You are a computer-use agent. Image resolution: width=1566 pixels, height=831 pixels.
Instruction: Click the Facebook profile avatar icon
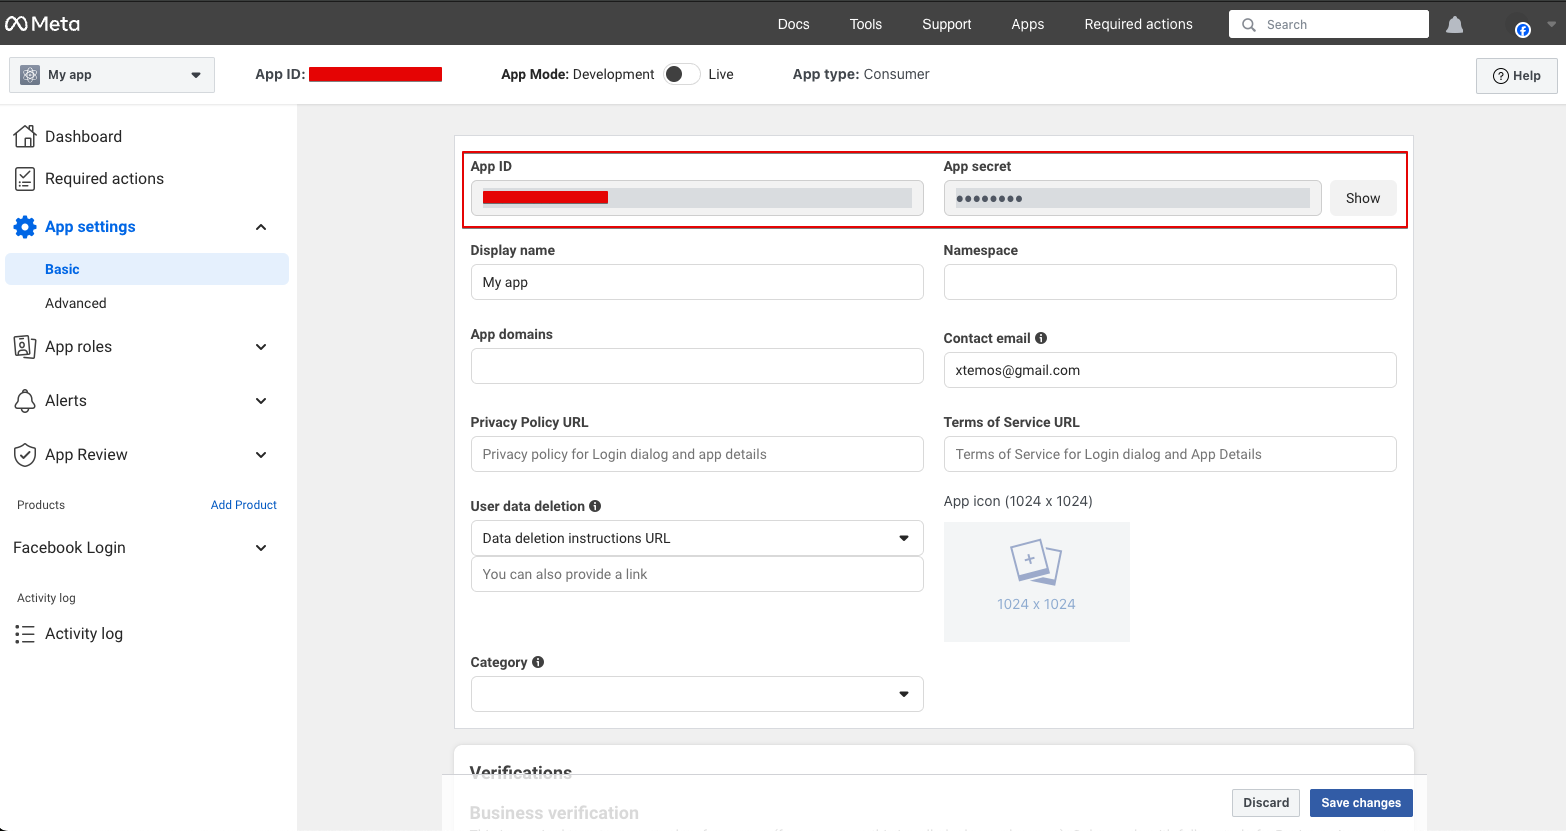coord(1522,29)
